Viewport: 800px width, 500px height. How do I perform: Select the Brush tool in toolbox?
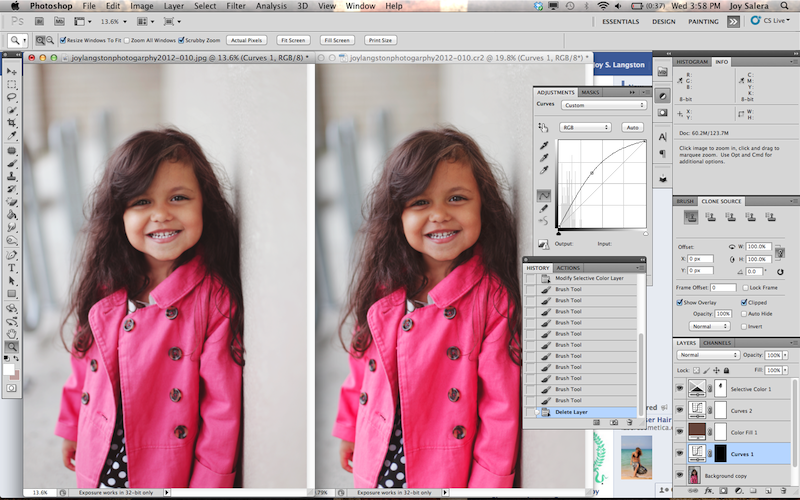coord(12,164)
